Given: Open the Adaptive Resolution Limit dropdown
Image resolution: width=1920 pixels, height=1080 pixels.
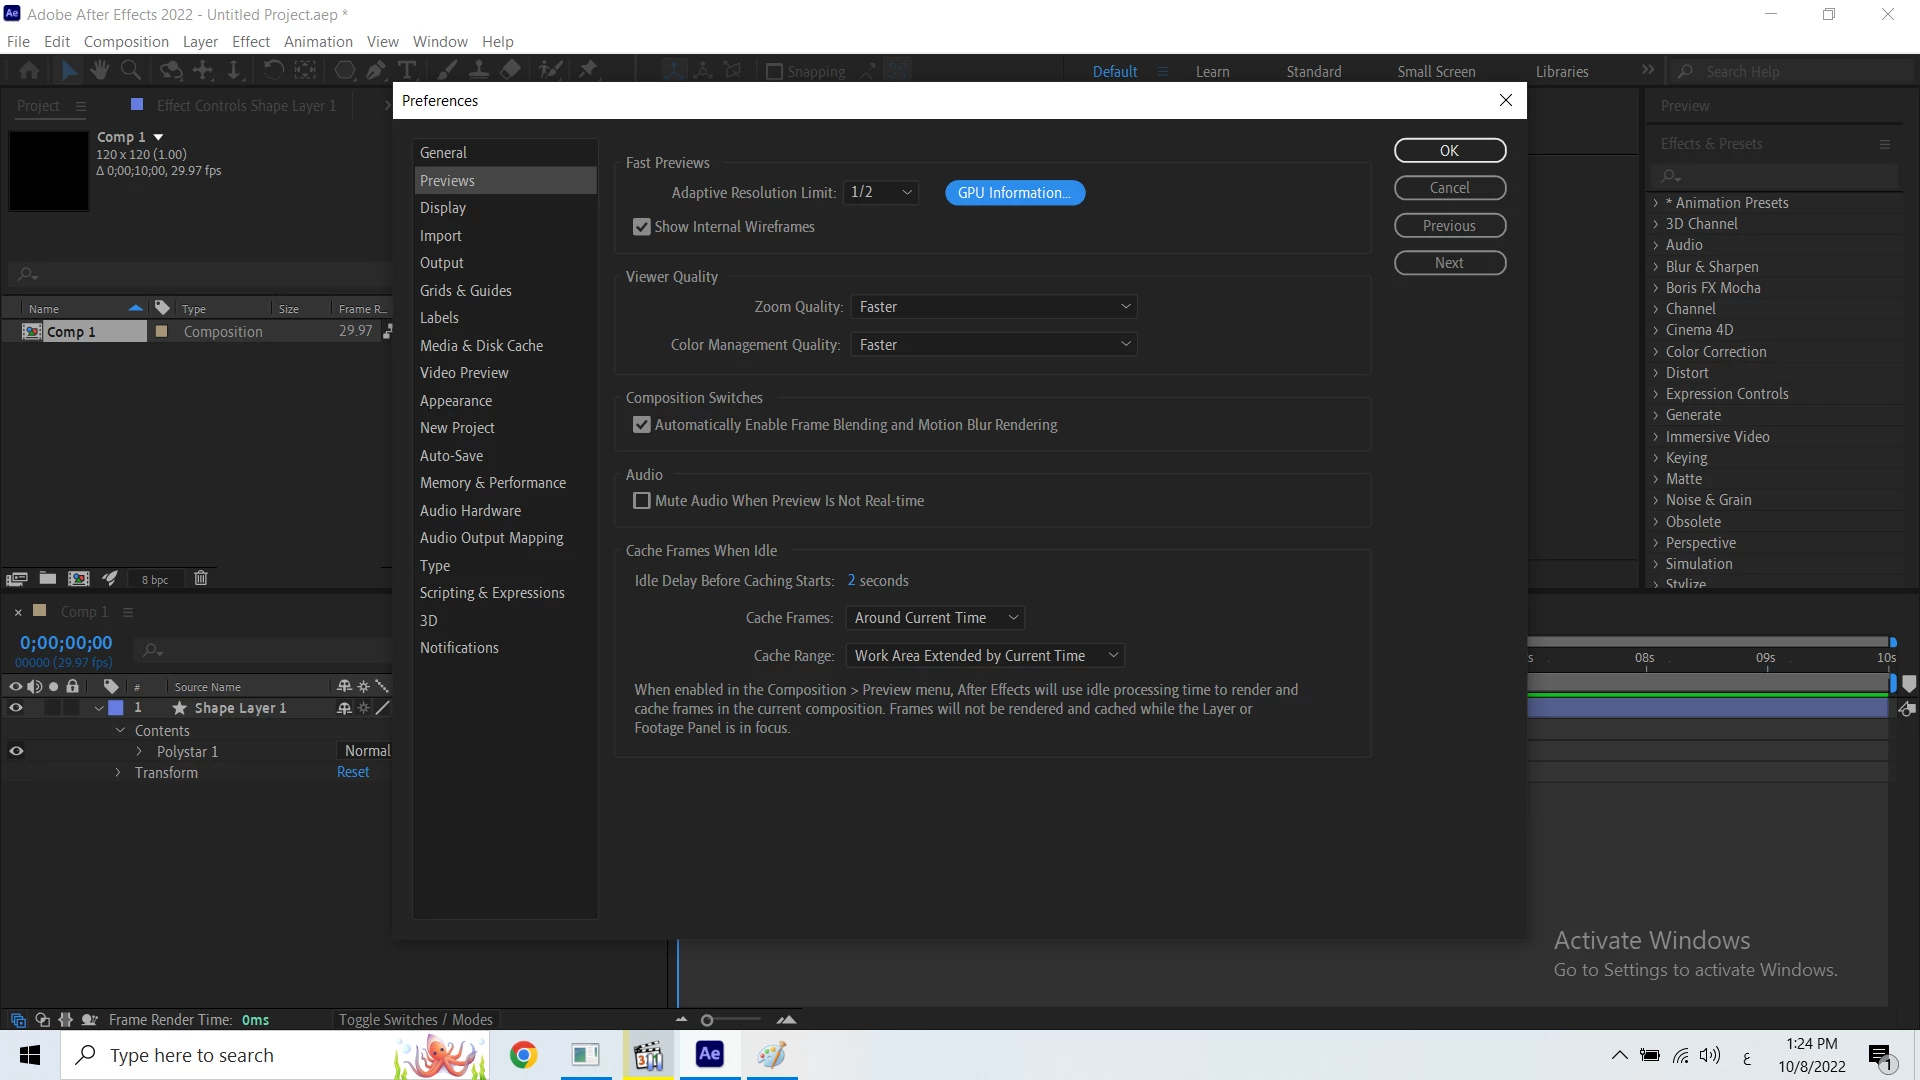Looking at the screenshot, I should coord(881,192).
